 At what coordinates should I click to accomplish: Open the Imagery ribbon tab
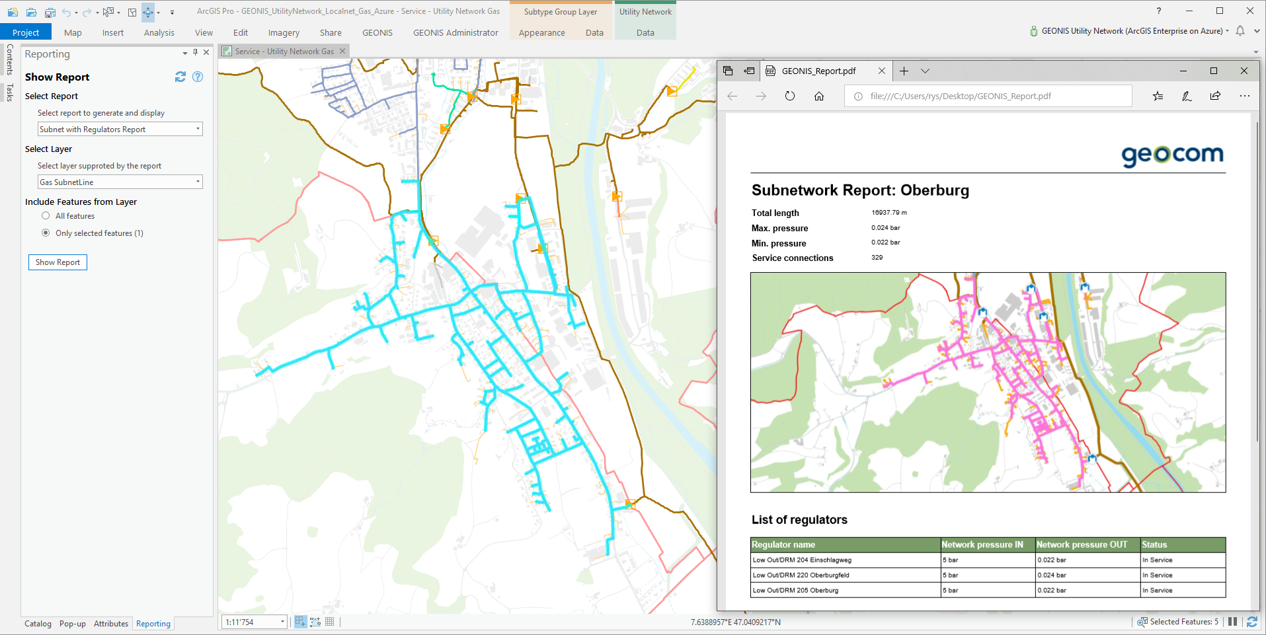(x=284, y=32)
